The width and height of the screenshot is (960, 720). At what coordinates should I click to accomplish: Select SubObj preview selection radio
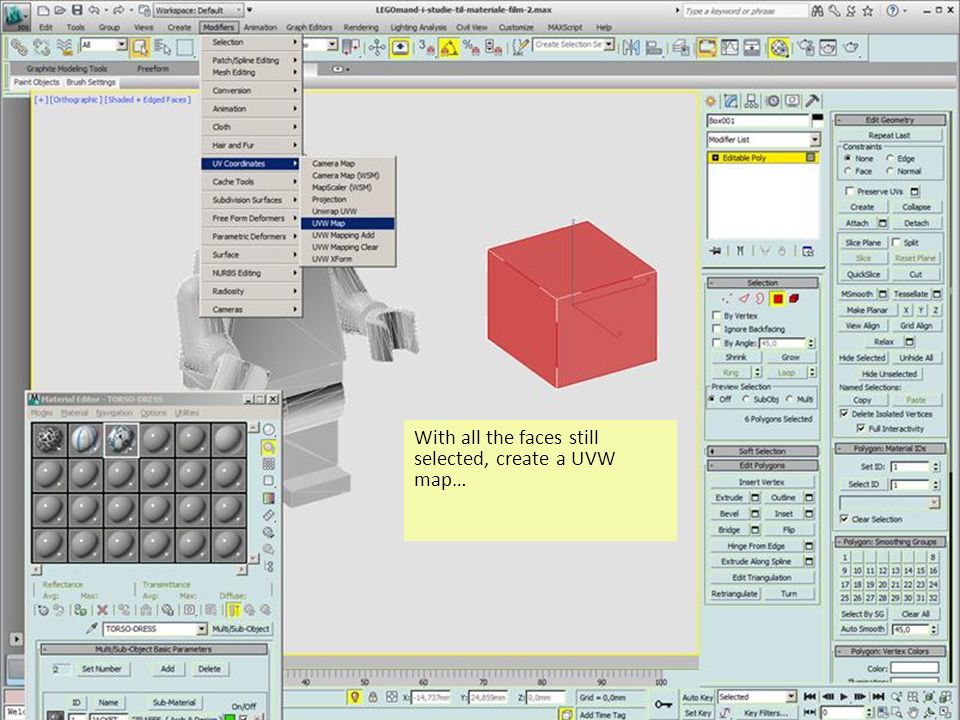[x=746, y=399]
